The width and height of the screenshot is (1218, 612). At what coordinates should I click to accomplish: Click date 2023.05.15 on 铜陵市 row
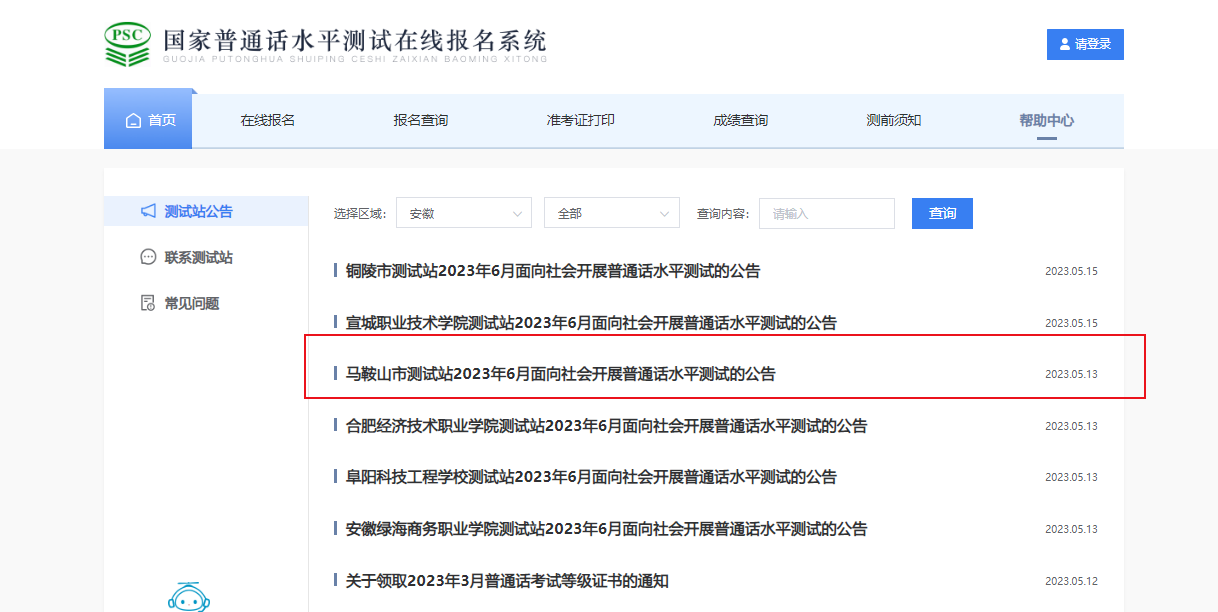(x=1071, y=271)
